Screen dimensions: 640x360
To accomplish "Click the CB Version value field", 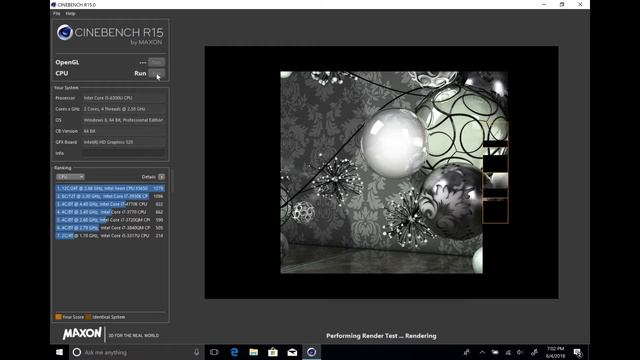I will tap(124, 131).
